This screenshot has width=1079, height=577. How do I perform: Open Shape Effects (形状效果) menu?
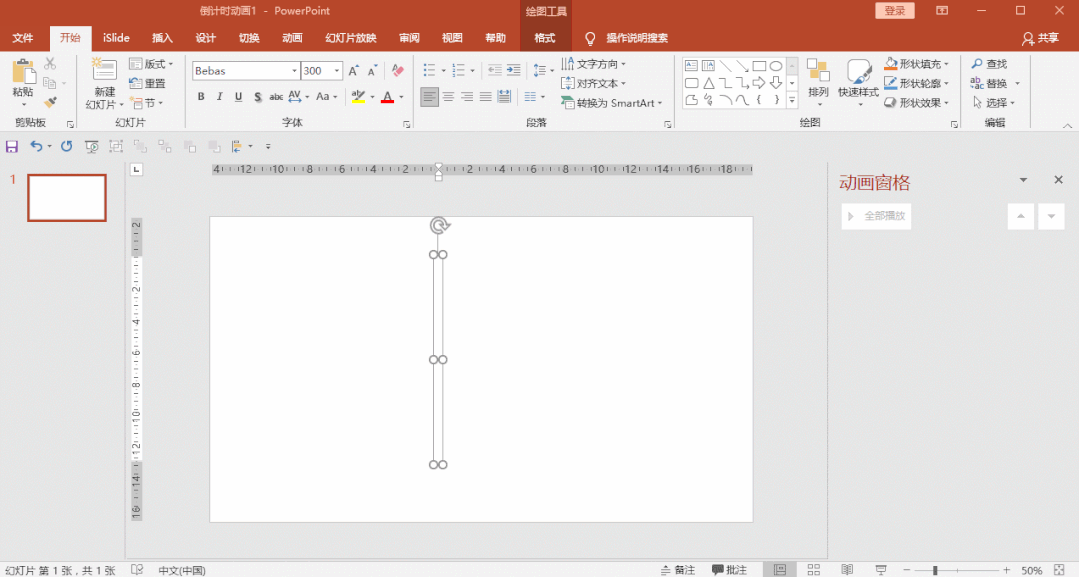917,103
